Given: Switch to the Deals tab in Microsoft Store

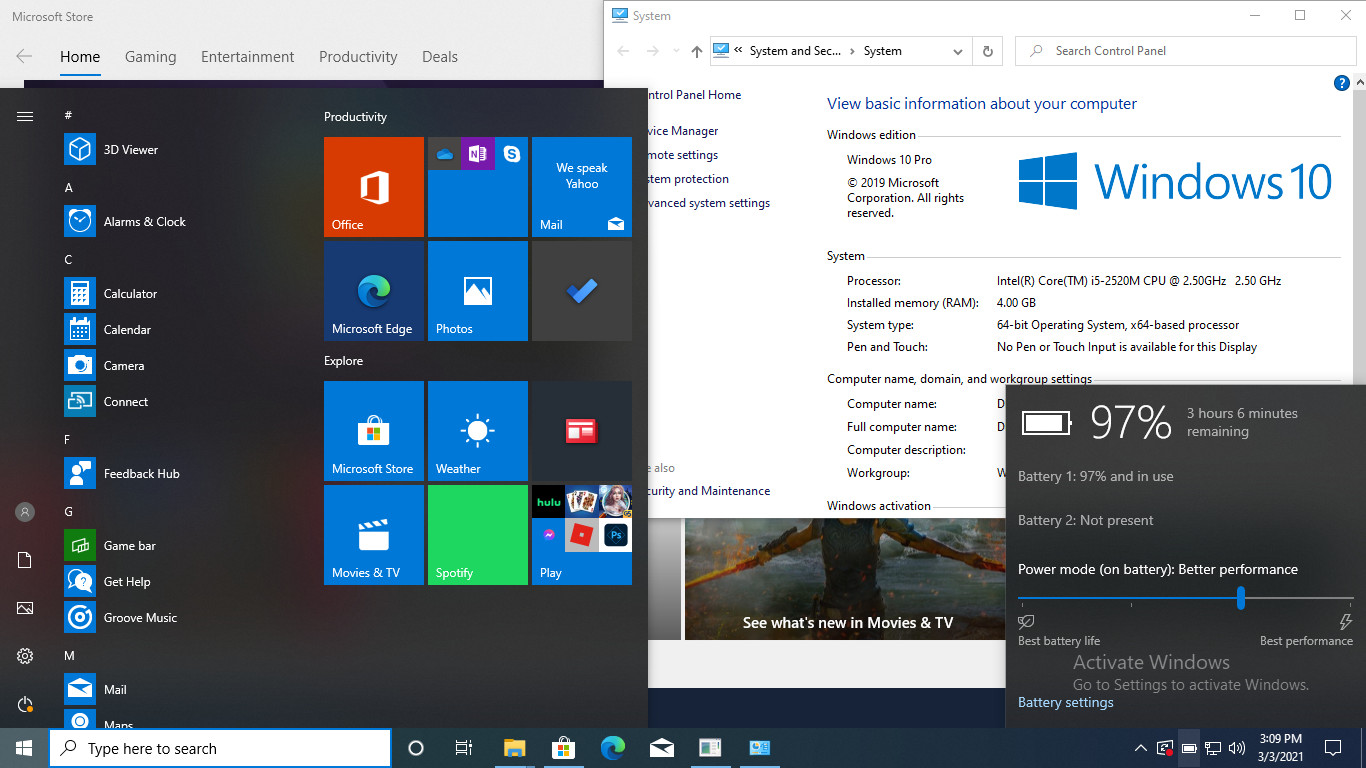Looking at the screenshot, I should point(440,57).
